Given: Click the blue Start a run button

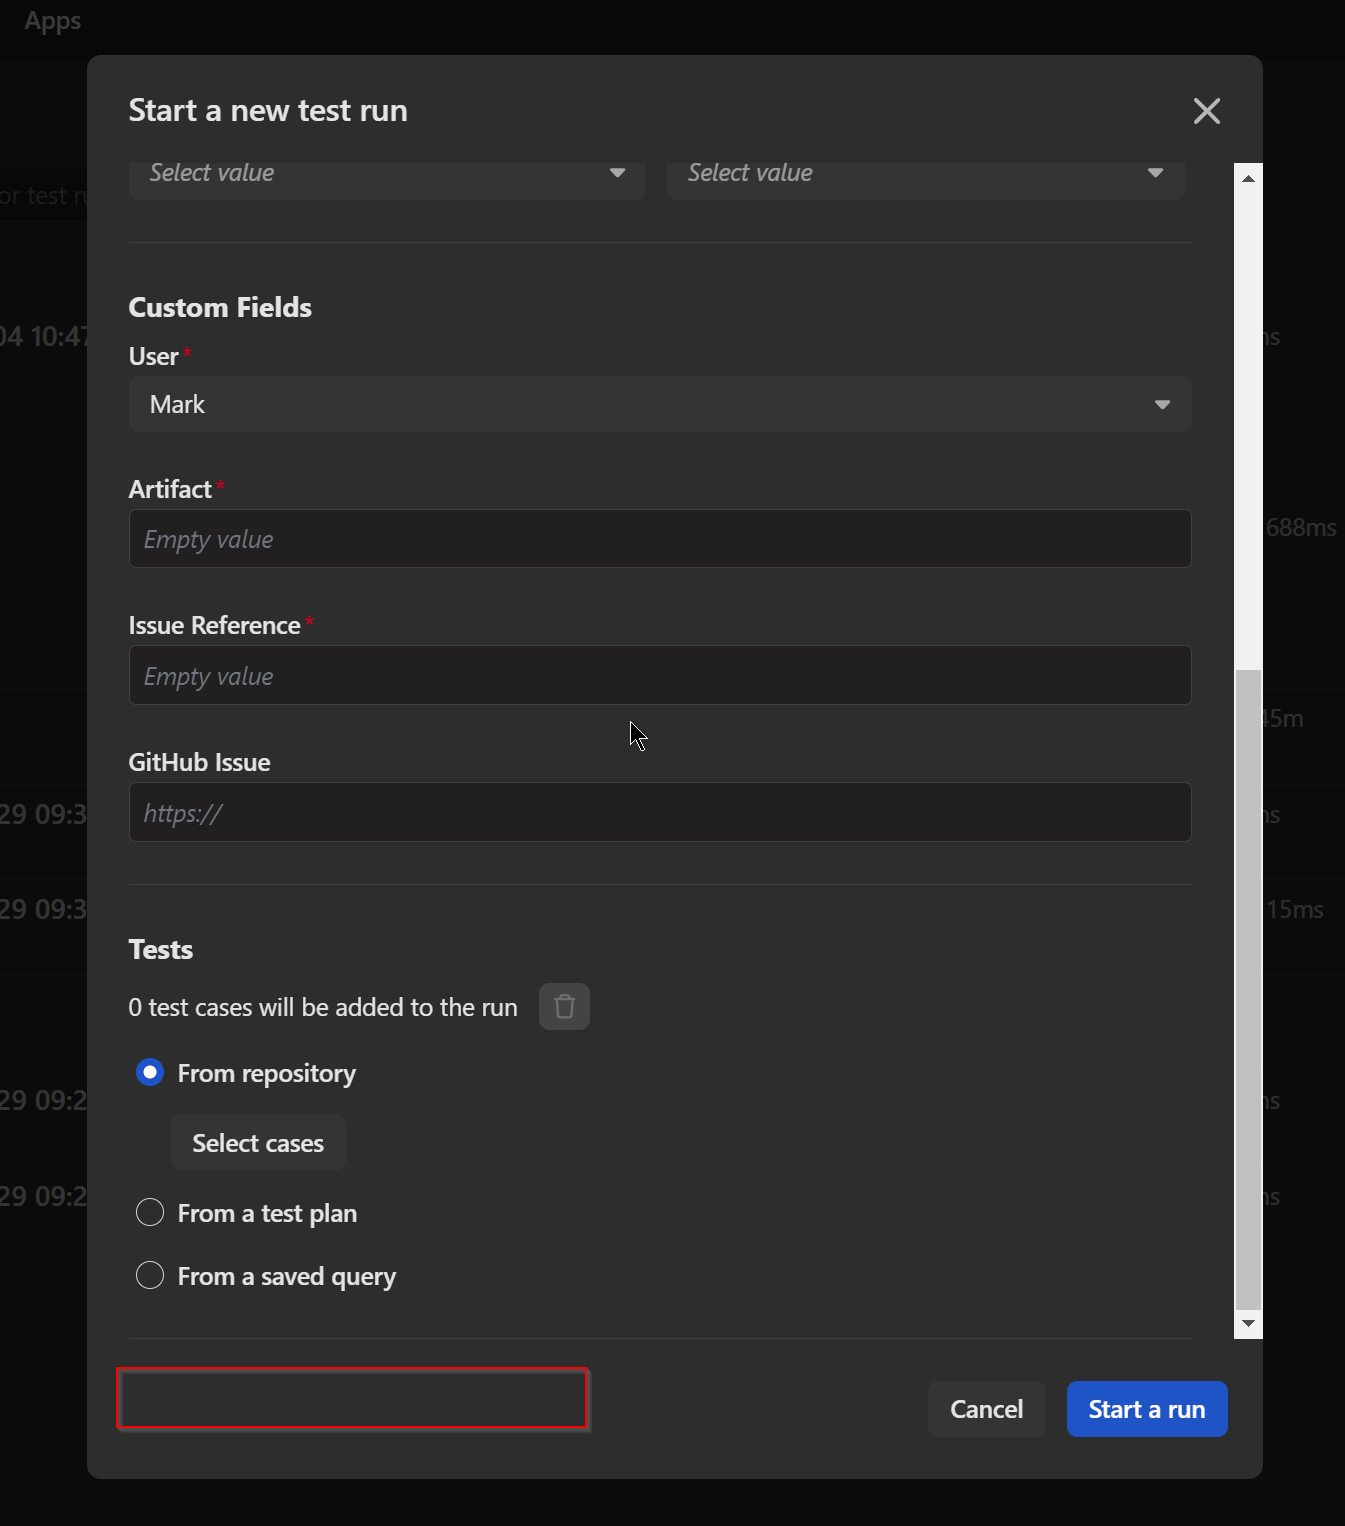Looking at the screenshot, I should tap(1146, 1409).
